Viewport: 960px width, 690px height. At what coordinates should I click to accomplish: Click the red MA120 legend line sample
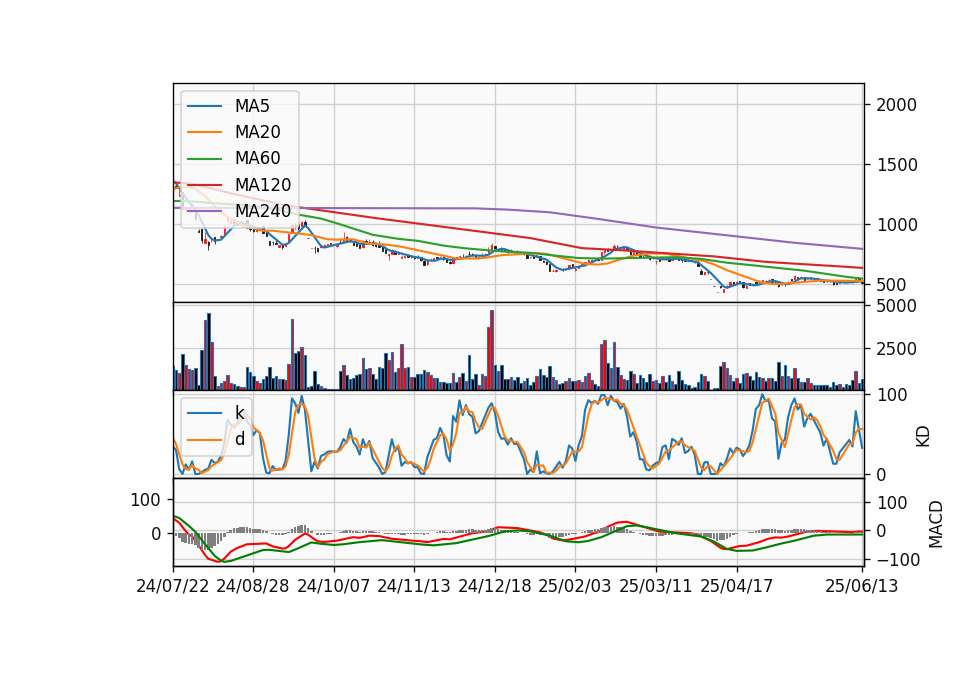pyautogui.click(x=204, y=185)
